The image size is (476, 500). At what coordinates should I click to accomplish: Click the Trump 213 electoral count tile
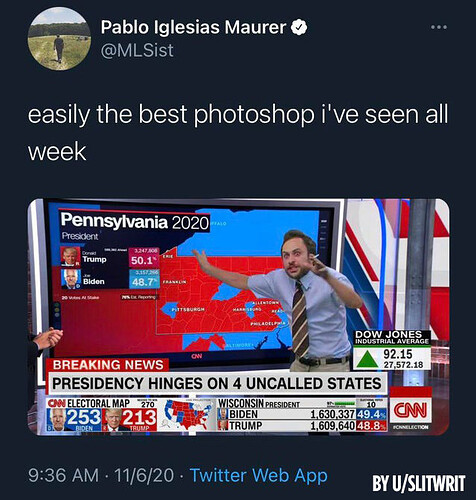(x=129, y=419)
